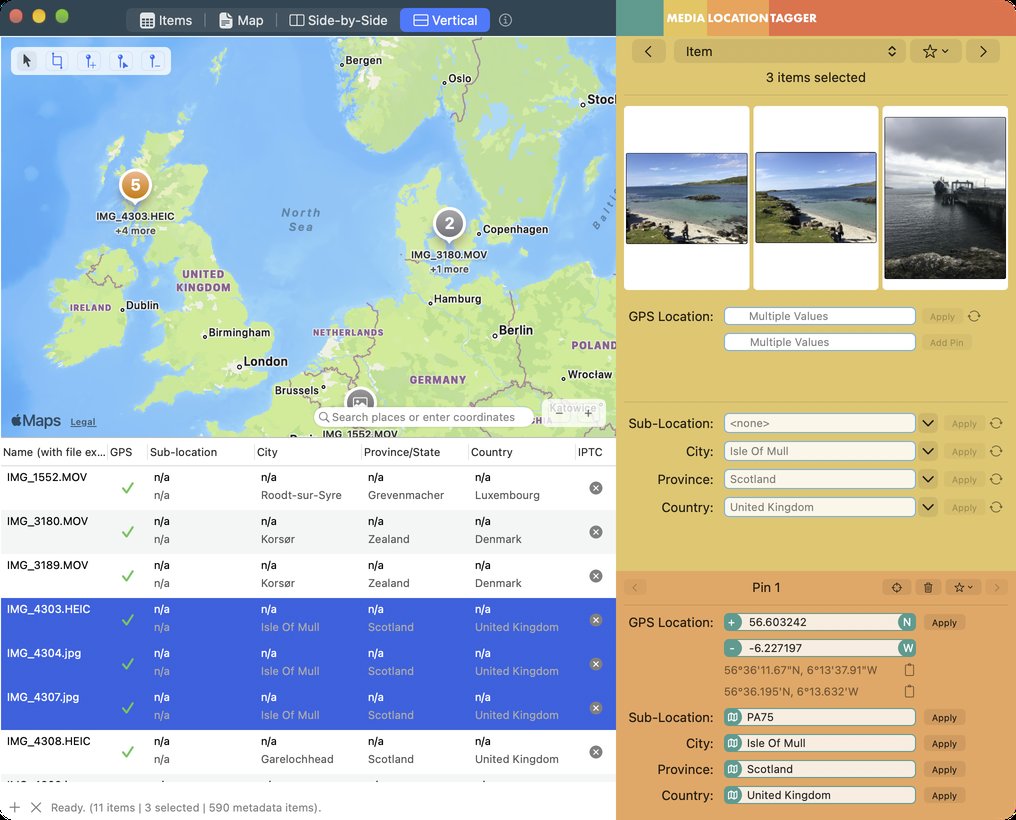Image resolution: width=1016 pixels, height=820 pixels.
Task: Select the pier photo thumbnail
Action: (945, 198)
